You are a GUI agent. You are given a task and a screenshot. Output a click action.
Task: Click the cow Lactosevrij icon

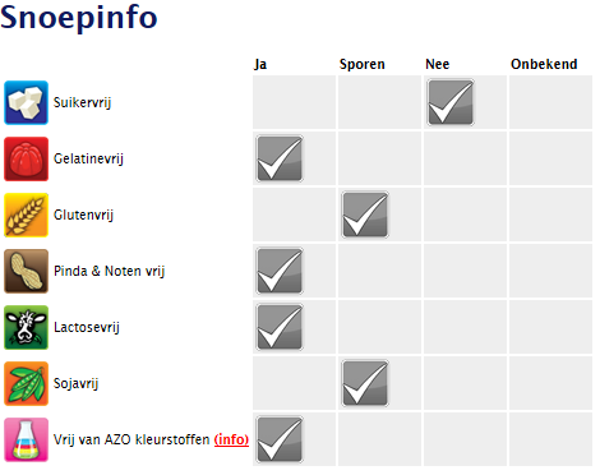26,326
